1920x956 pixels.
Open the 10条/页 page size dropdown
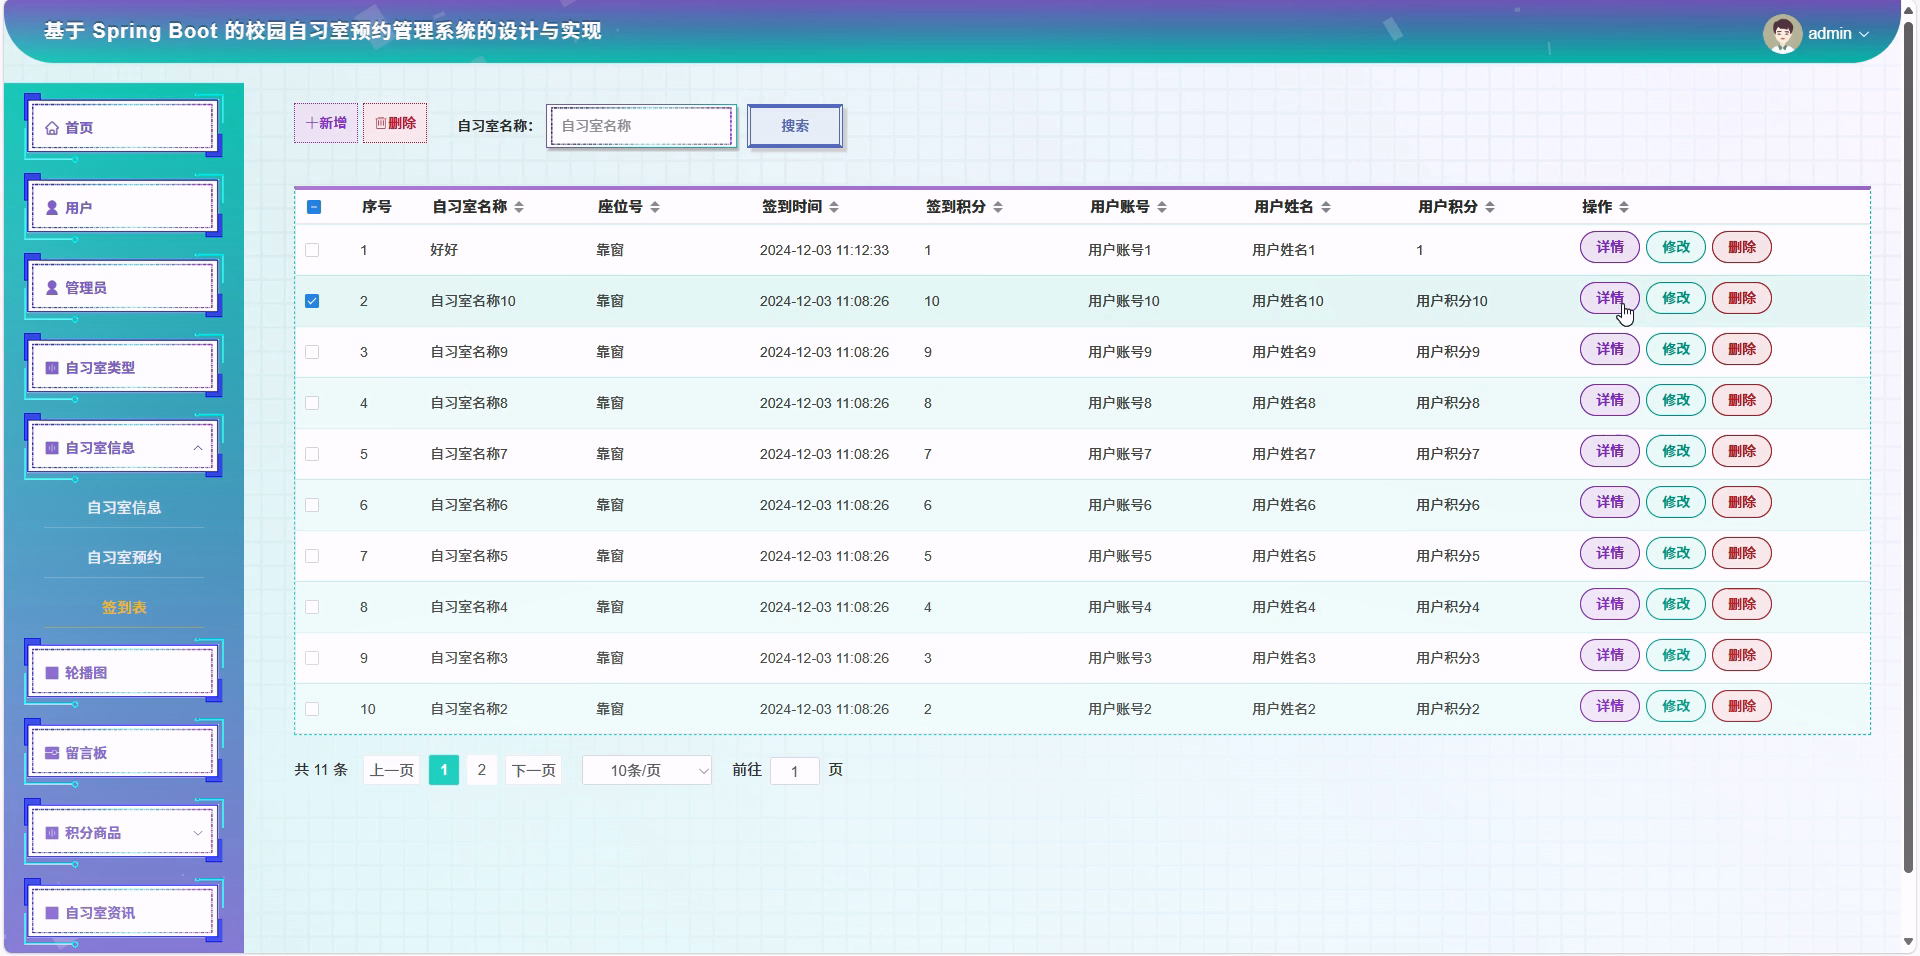coord(647,770)
